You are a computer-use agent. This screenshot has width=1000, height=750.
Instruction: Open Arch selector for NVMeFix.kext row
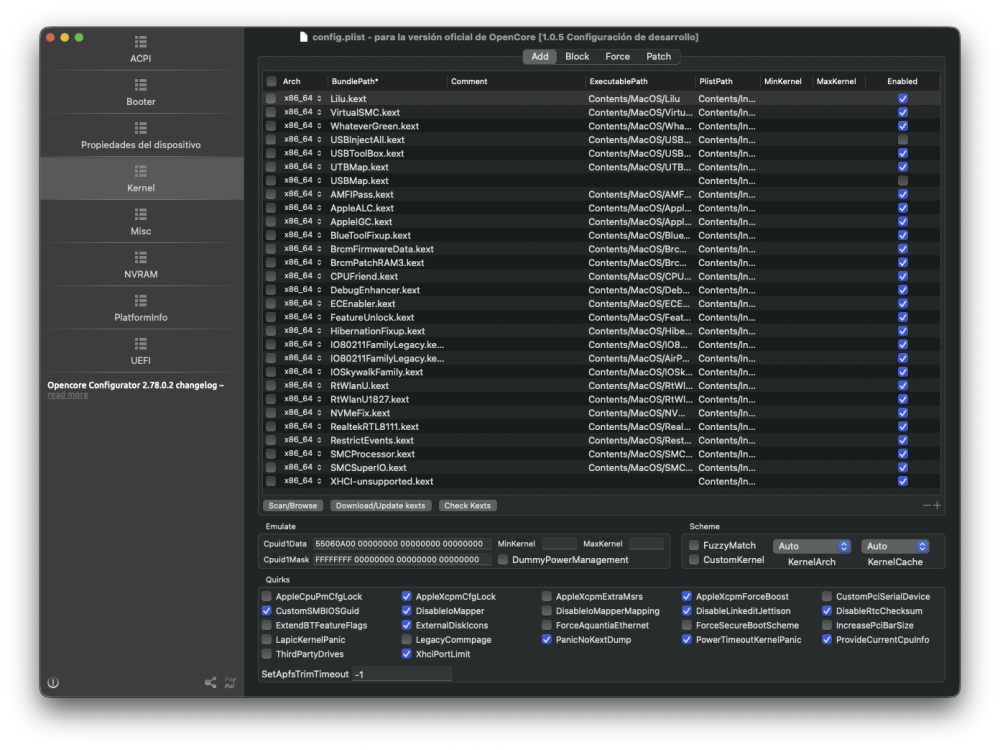click(303, 413)
